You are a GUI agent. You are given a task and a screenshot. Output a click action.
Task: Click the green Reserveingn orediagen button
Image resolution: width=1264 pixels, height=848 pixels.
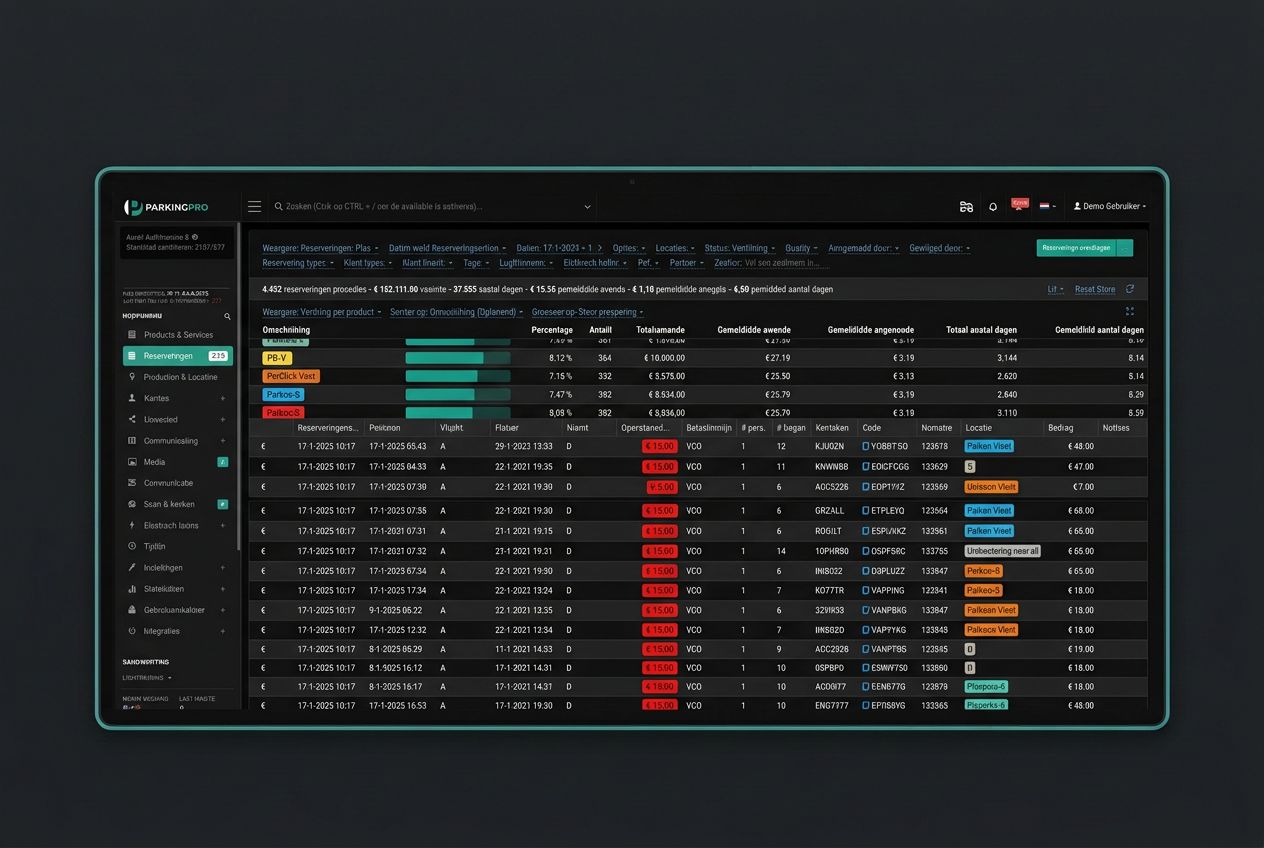coord(1076,248)
